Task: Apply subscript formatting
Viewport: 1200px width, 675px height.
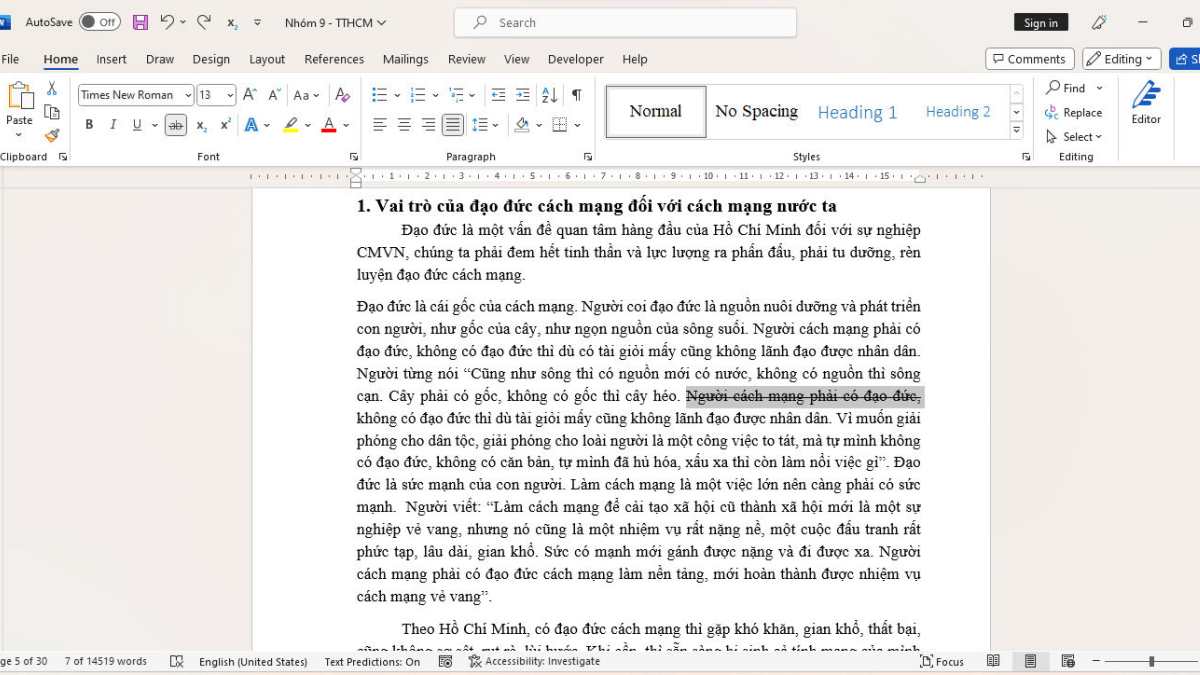Action: point(201,124)
